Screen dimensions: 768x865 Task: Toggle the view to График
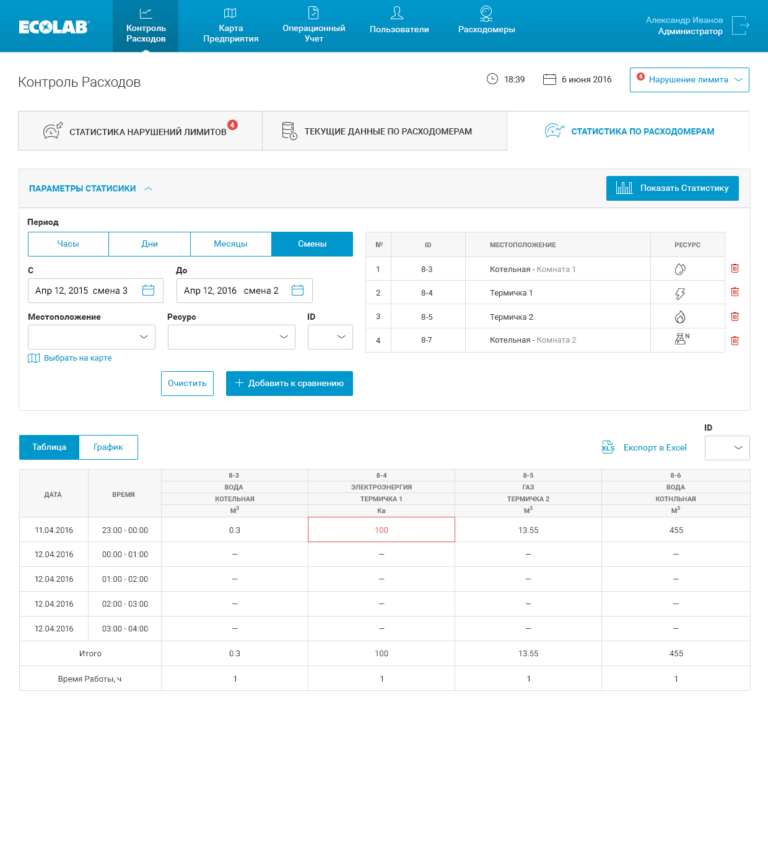[x=108, y=447]
